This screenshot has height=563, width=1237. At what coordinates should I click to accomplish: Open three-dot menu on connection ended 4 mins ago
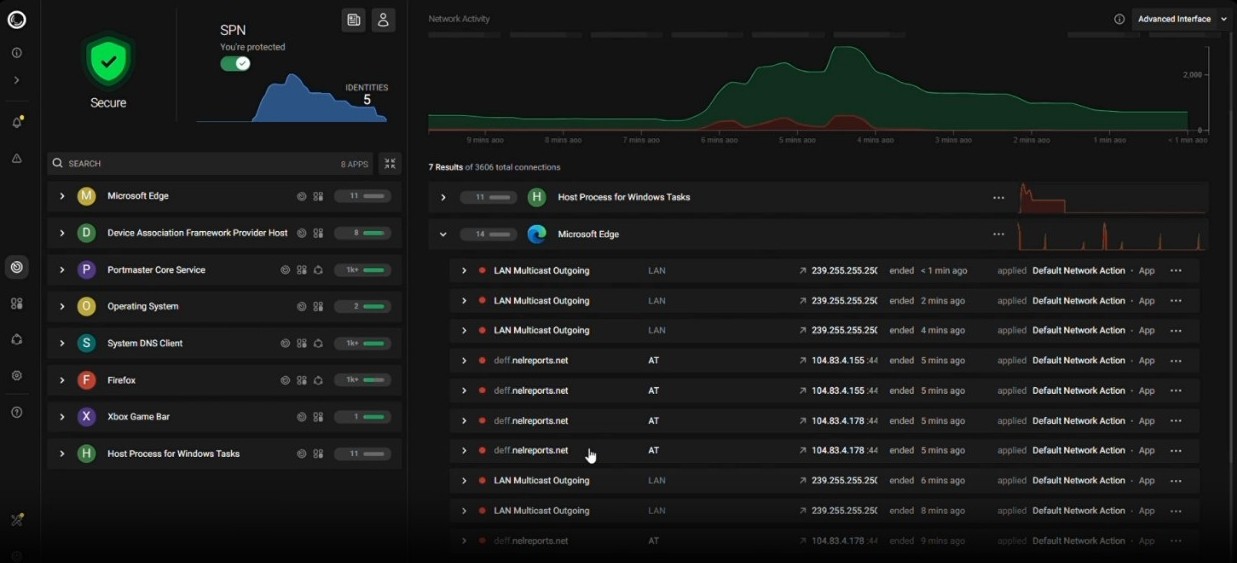click(x=1176, y=330)
